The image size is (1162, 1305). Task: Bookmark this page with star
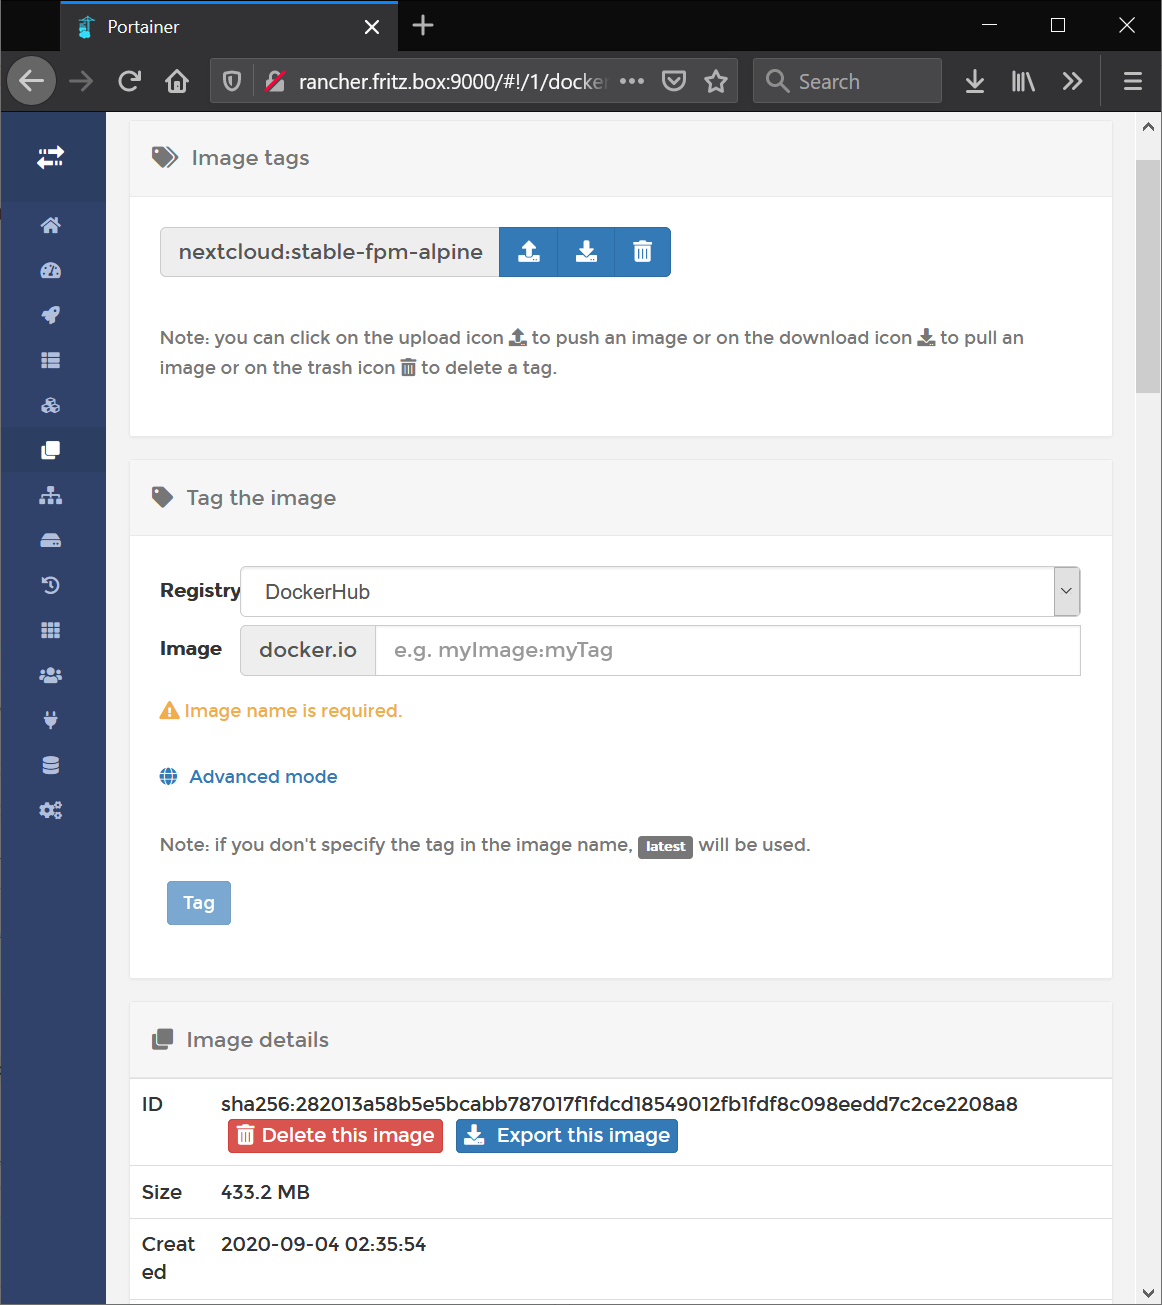pos(716,81)
